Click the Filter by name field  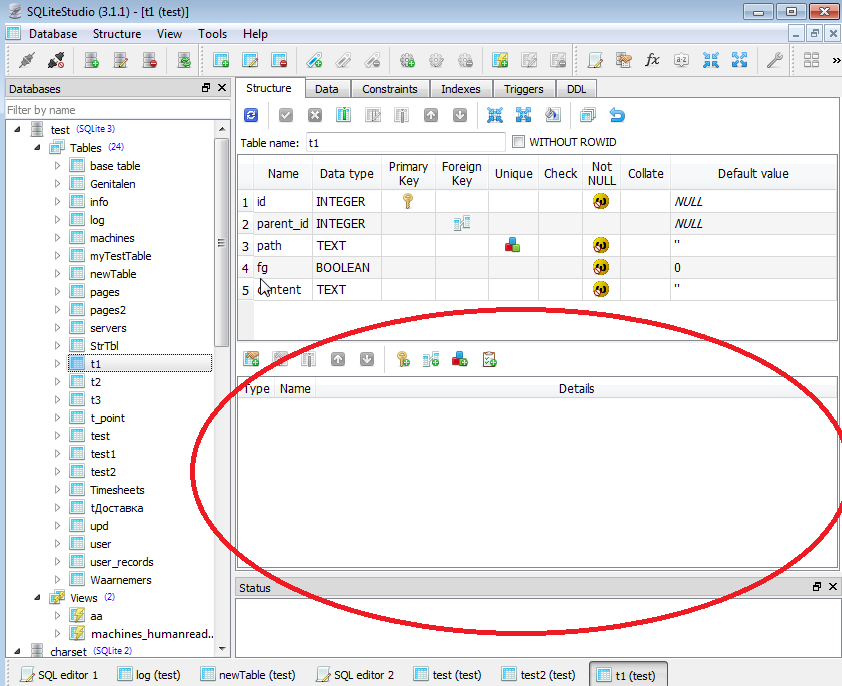click(x=117, y=110)
